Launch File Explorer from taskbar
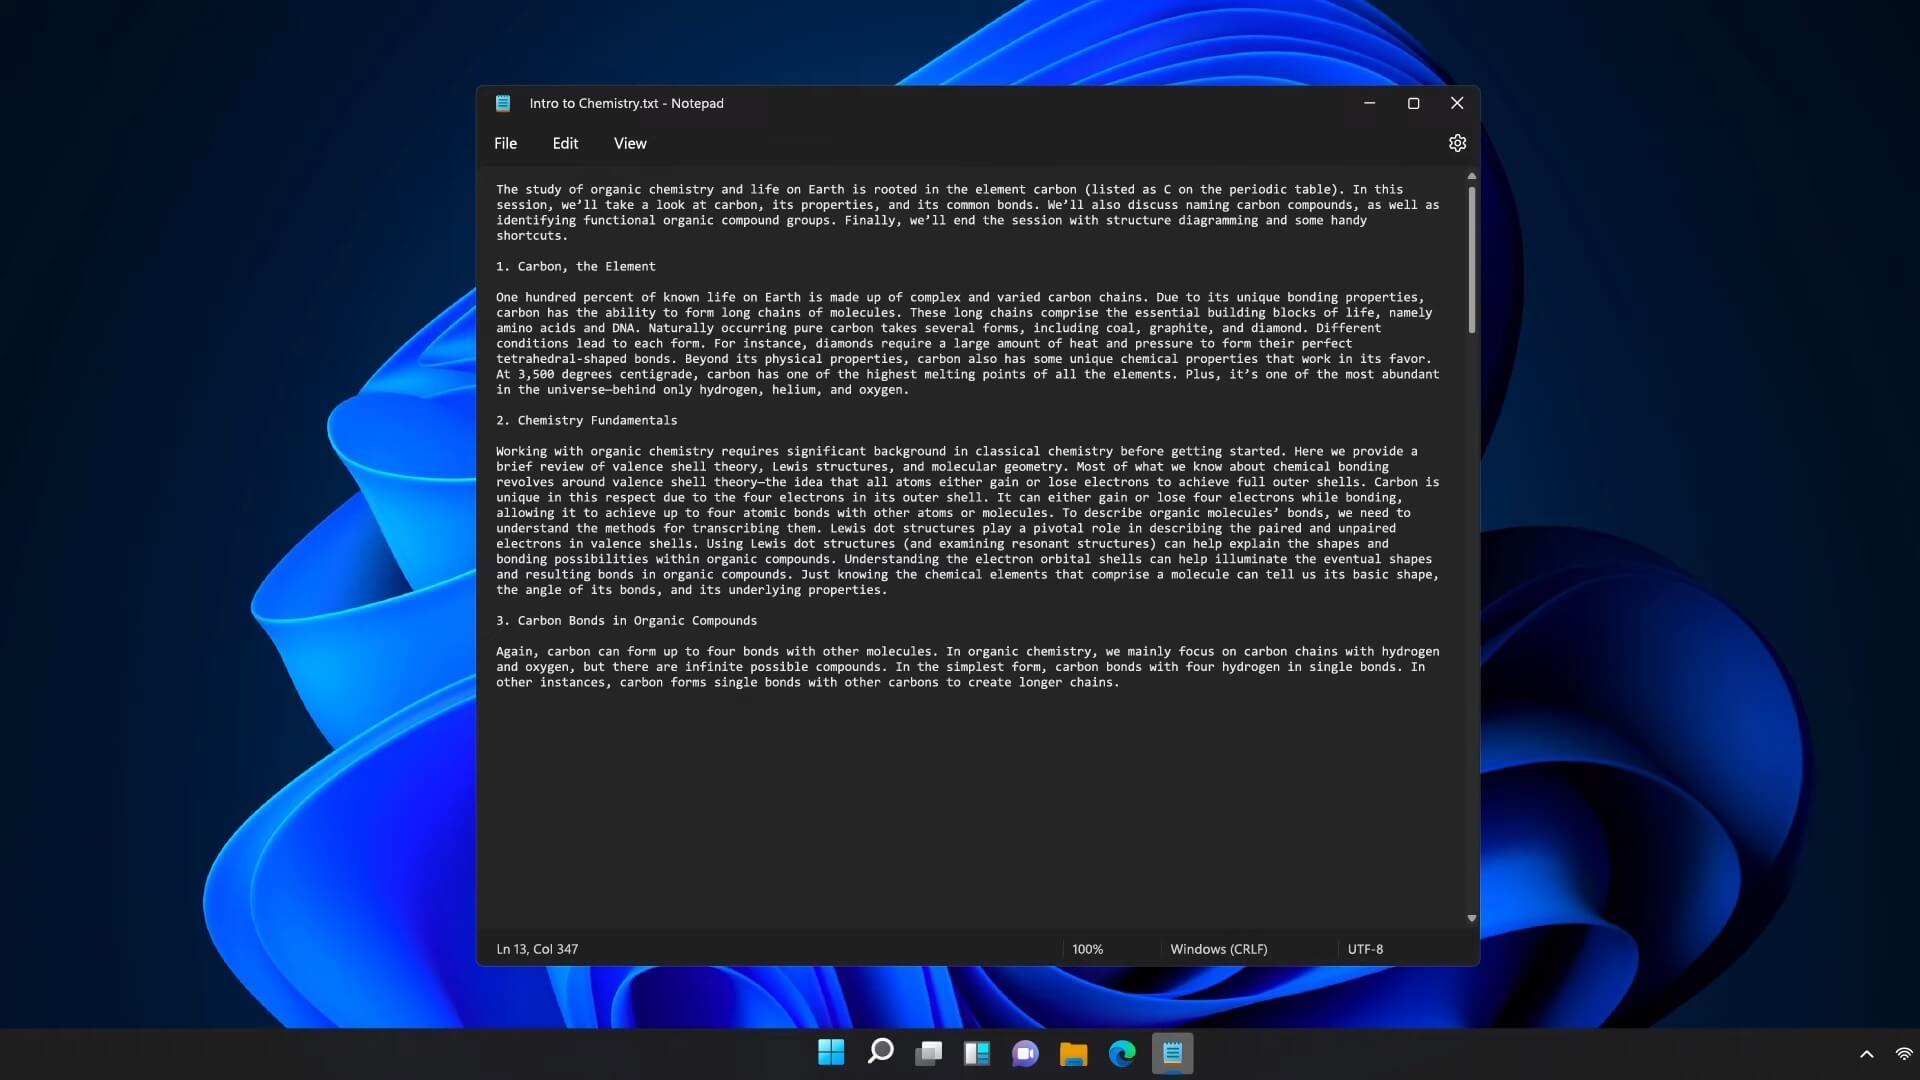Screen dimensions: 1920x1080 pyautogui.click(x=1074, y=1053)
